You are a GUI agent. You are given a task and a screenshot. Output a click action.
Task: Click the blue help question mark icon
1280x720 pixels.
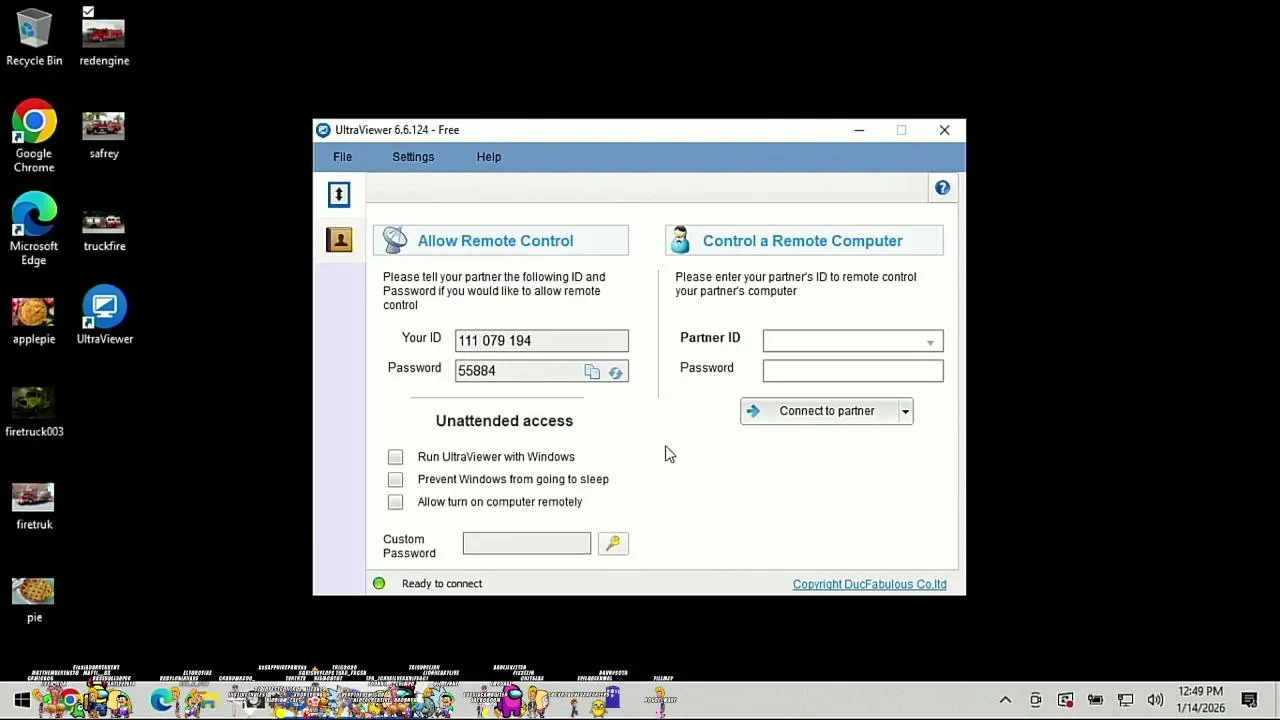click(942, 188)
